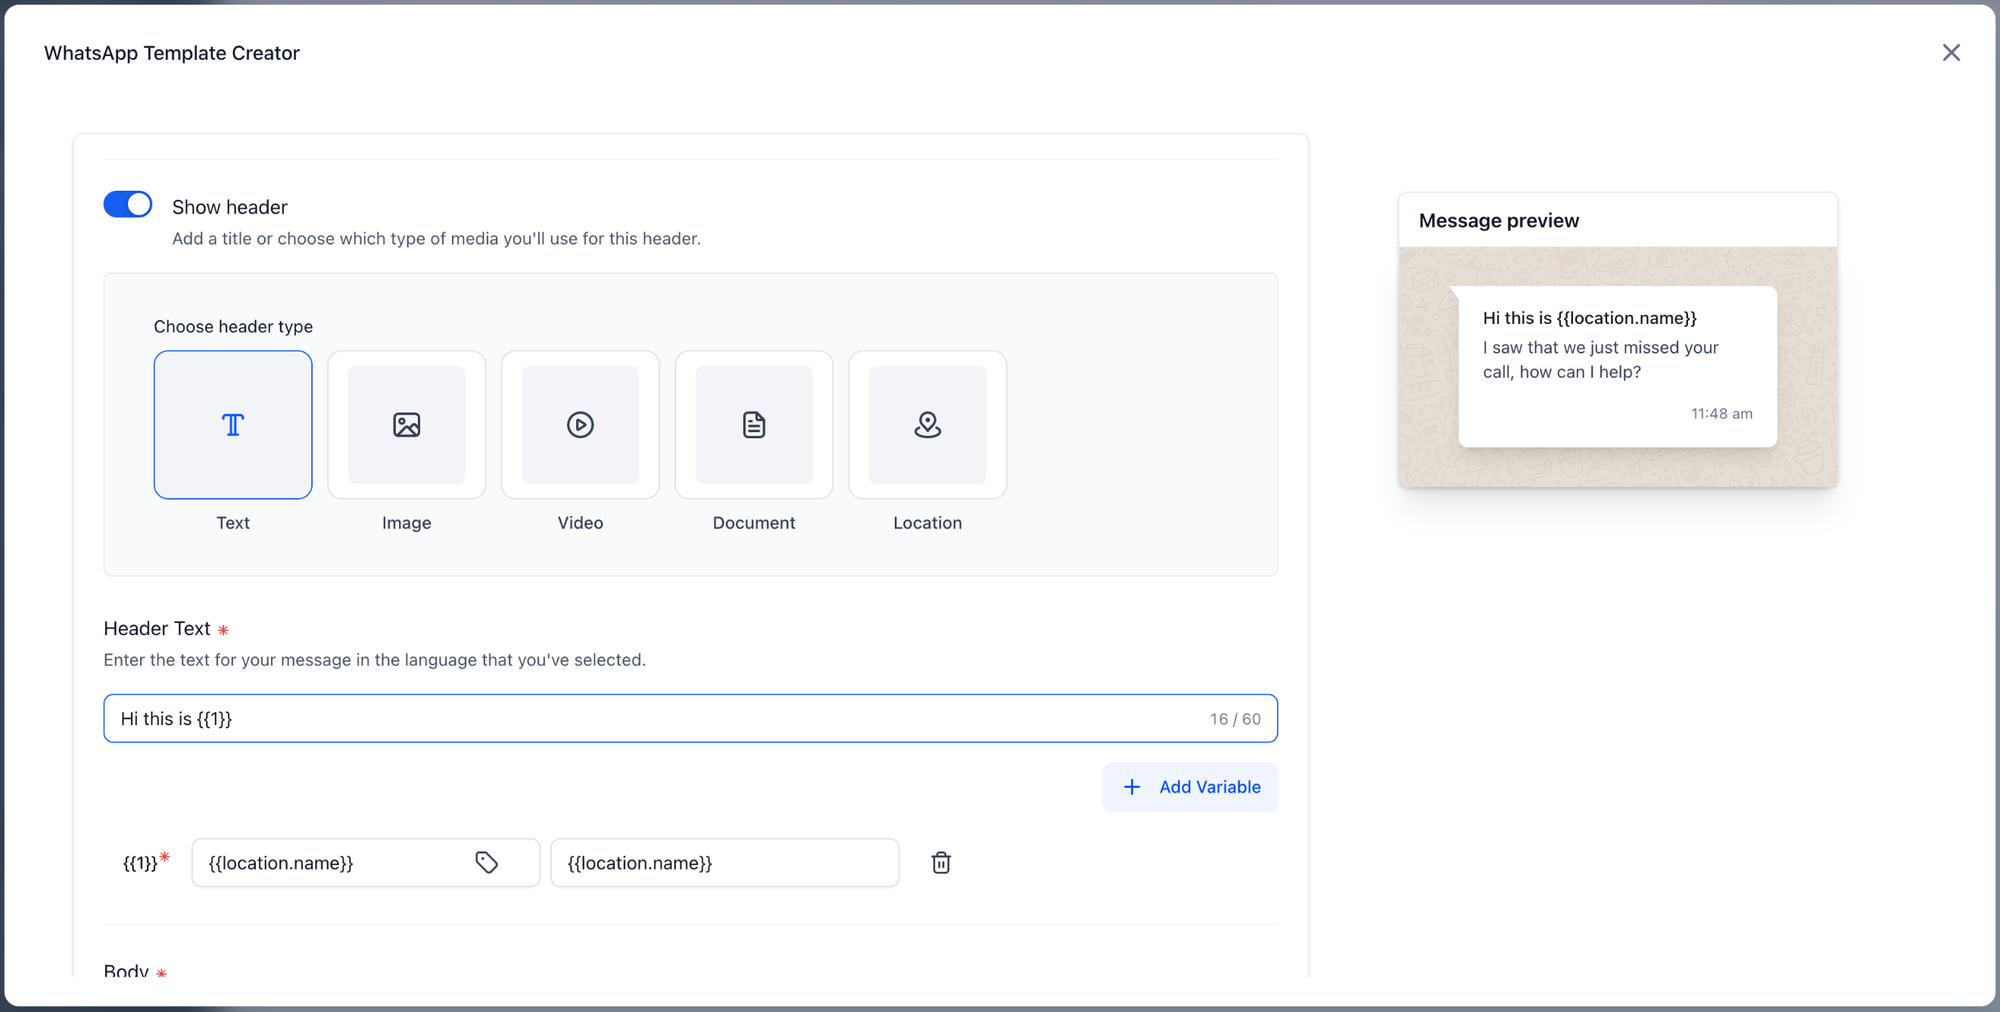Click the {{1}} variable label
Screen dimensions: 2000x1012
point(140,863)
